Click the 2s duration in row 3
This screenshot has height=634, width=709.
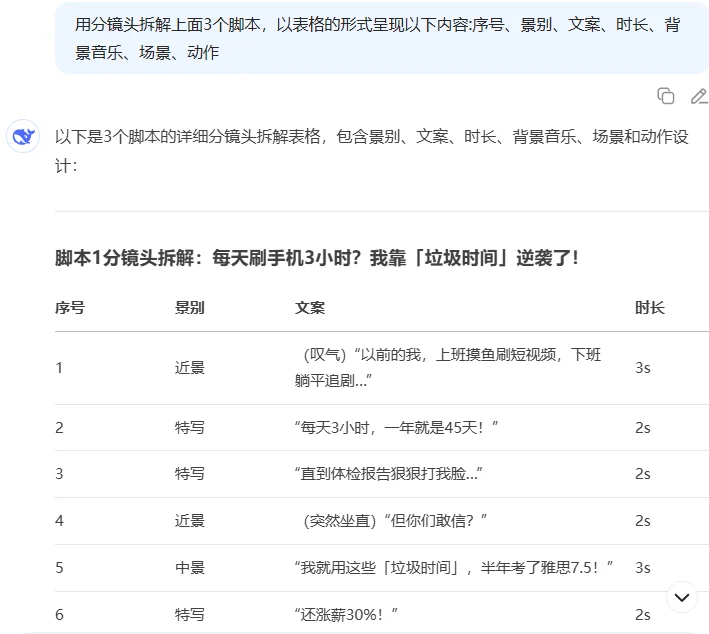coord(643,474)
